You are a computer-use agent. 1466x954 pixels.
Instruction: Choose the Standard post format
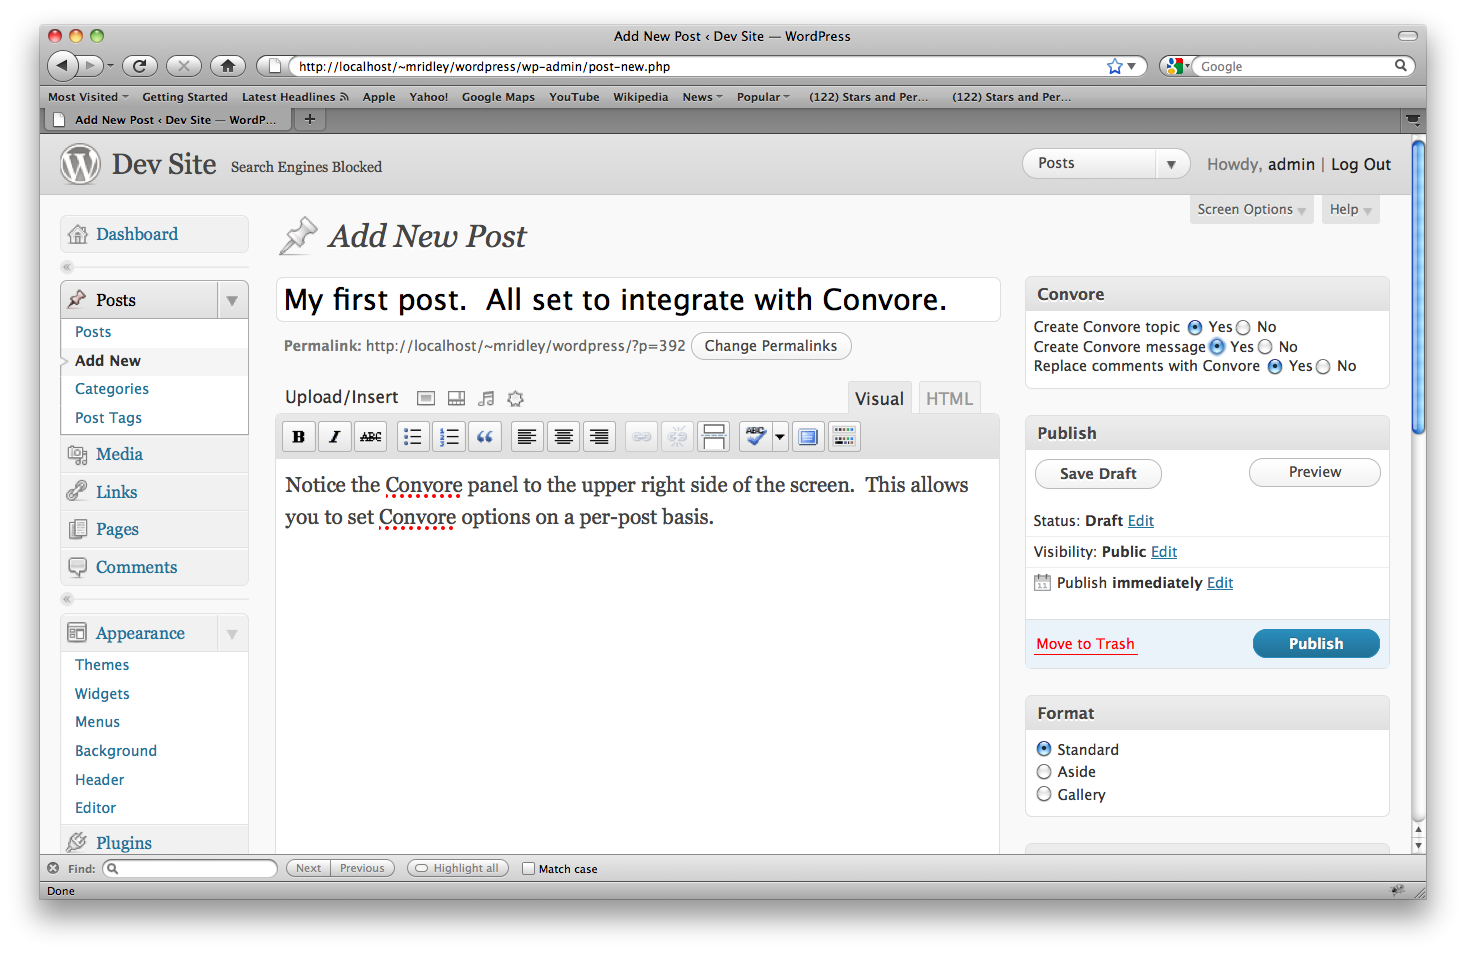pyautogui.click(x=1044, y=749)
